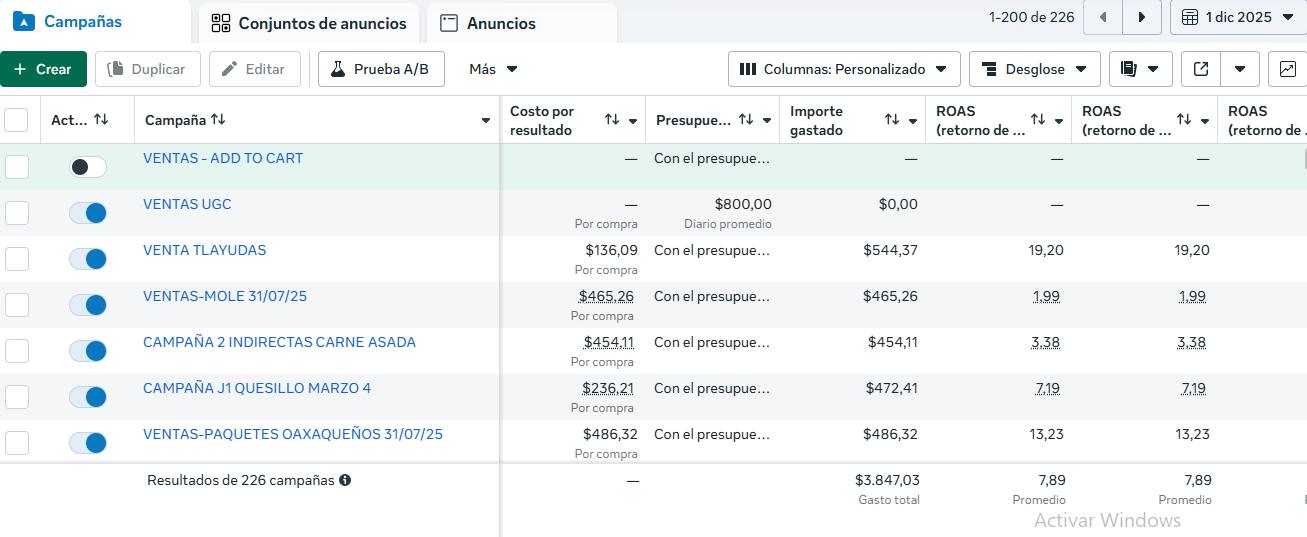Select all campaigns with header checkbox

pyautogui.click(x=17, y=120)
